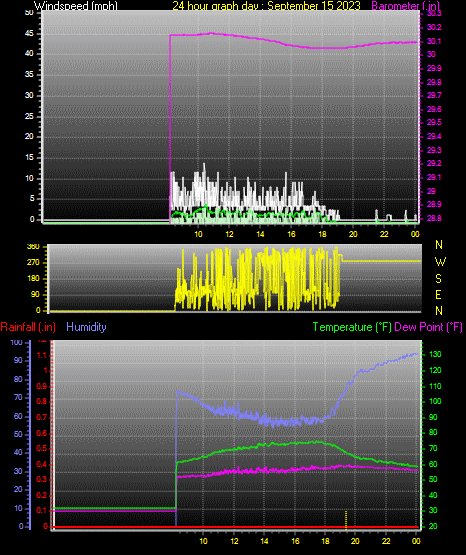Image resolution: width=466 pixels, height=555 pixels.
Task: Select the magenta "Dew Point (°F)" legend label
Action: click(428, 327)
